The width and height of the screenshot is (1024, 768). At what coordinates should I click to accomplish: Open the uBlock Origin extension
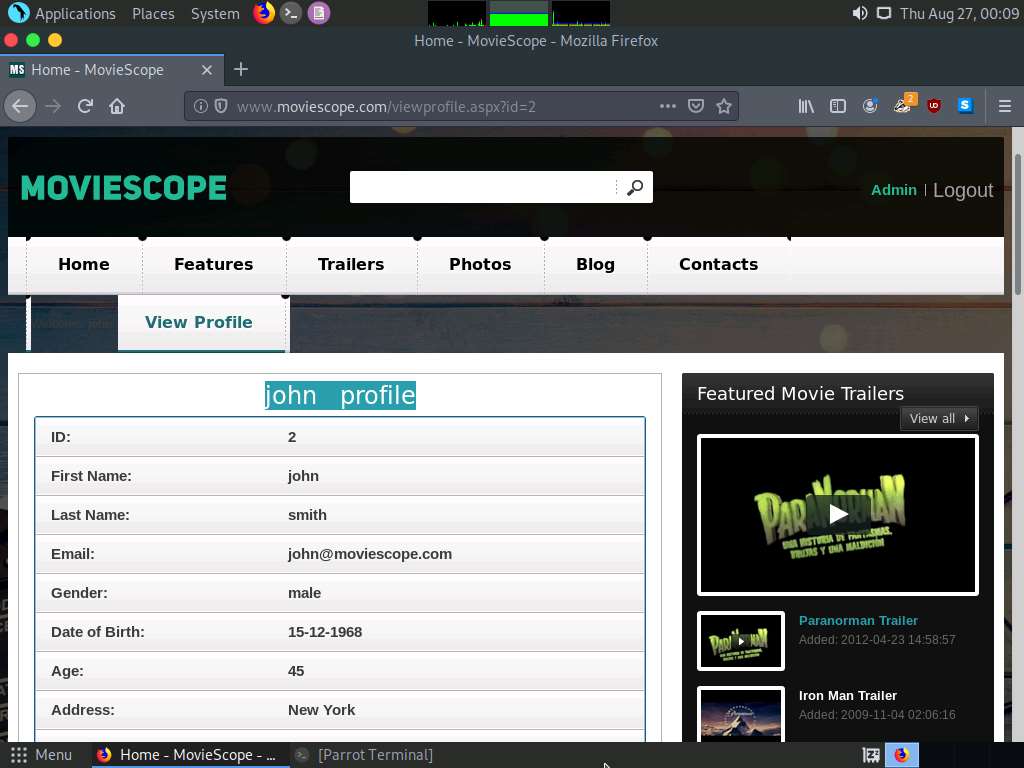click(933, 106)
